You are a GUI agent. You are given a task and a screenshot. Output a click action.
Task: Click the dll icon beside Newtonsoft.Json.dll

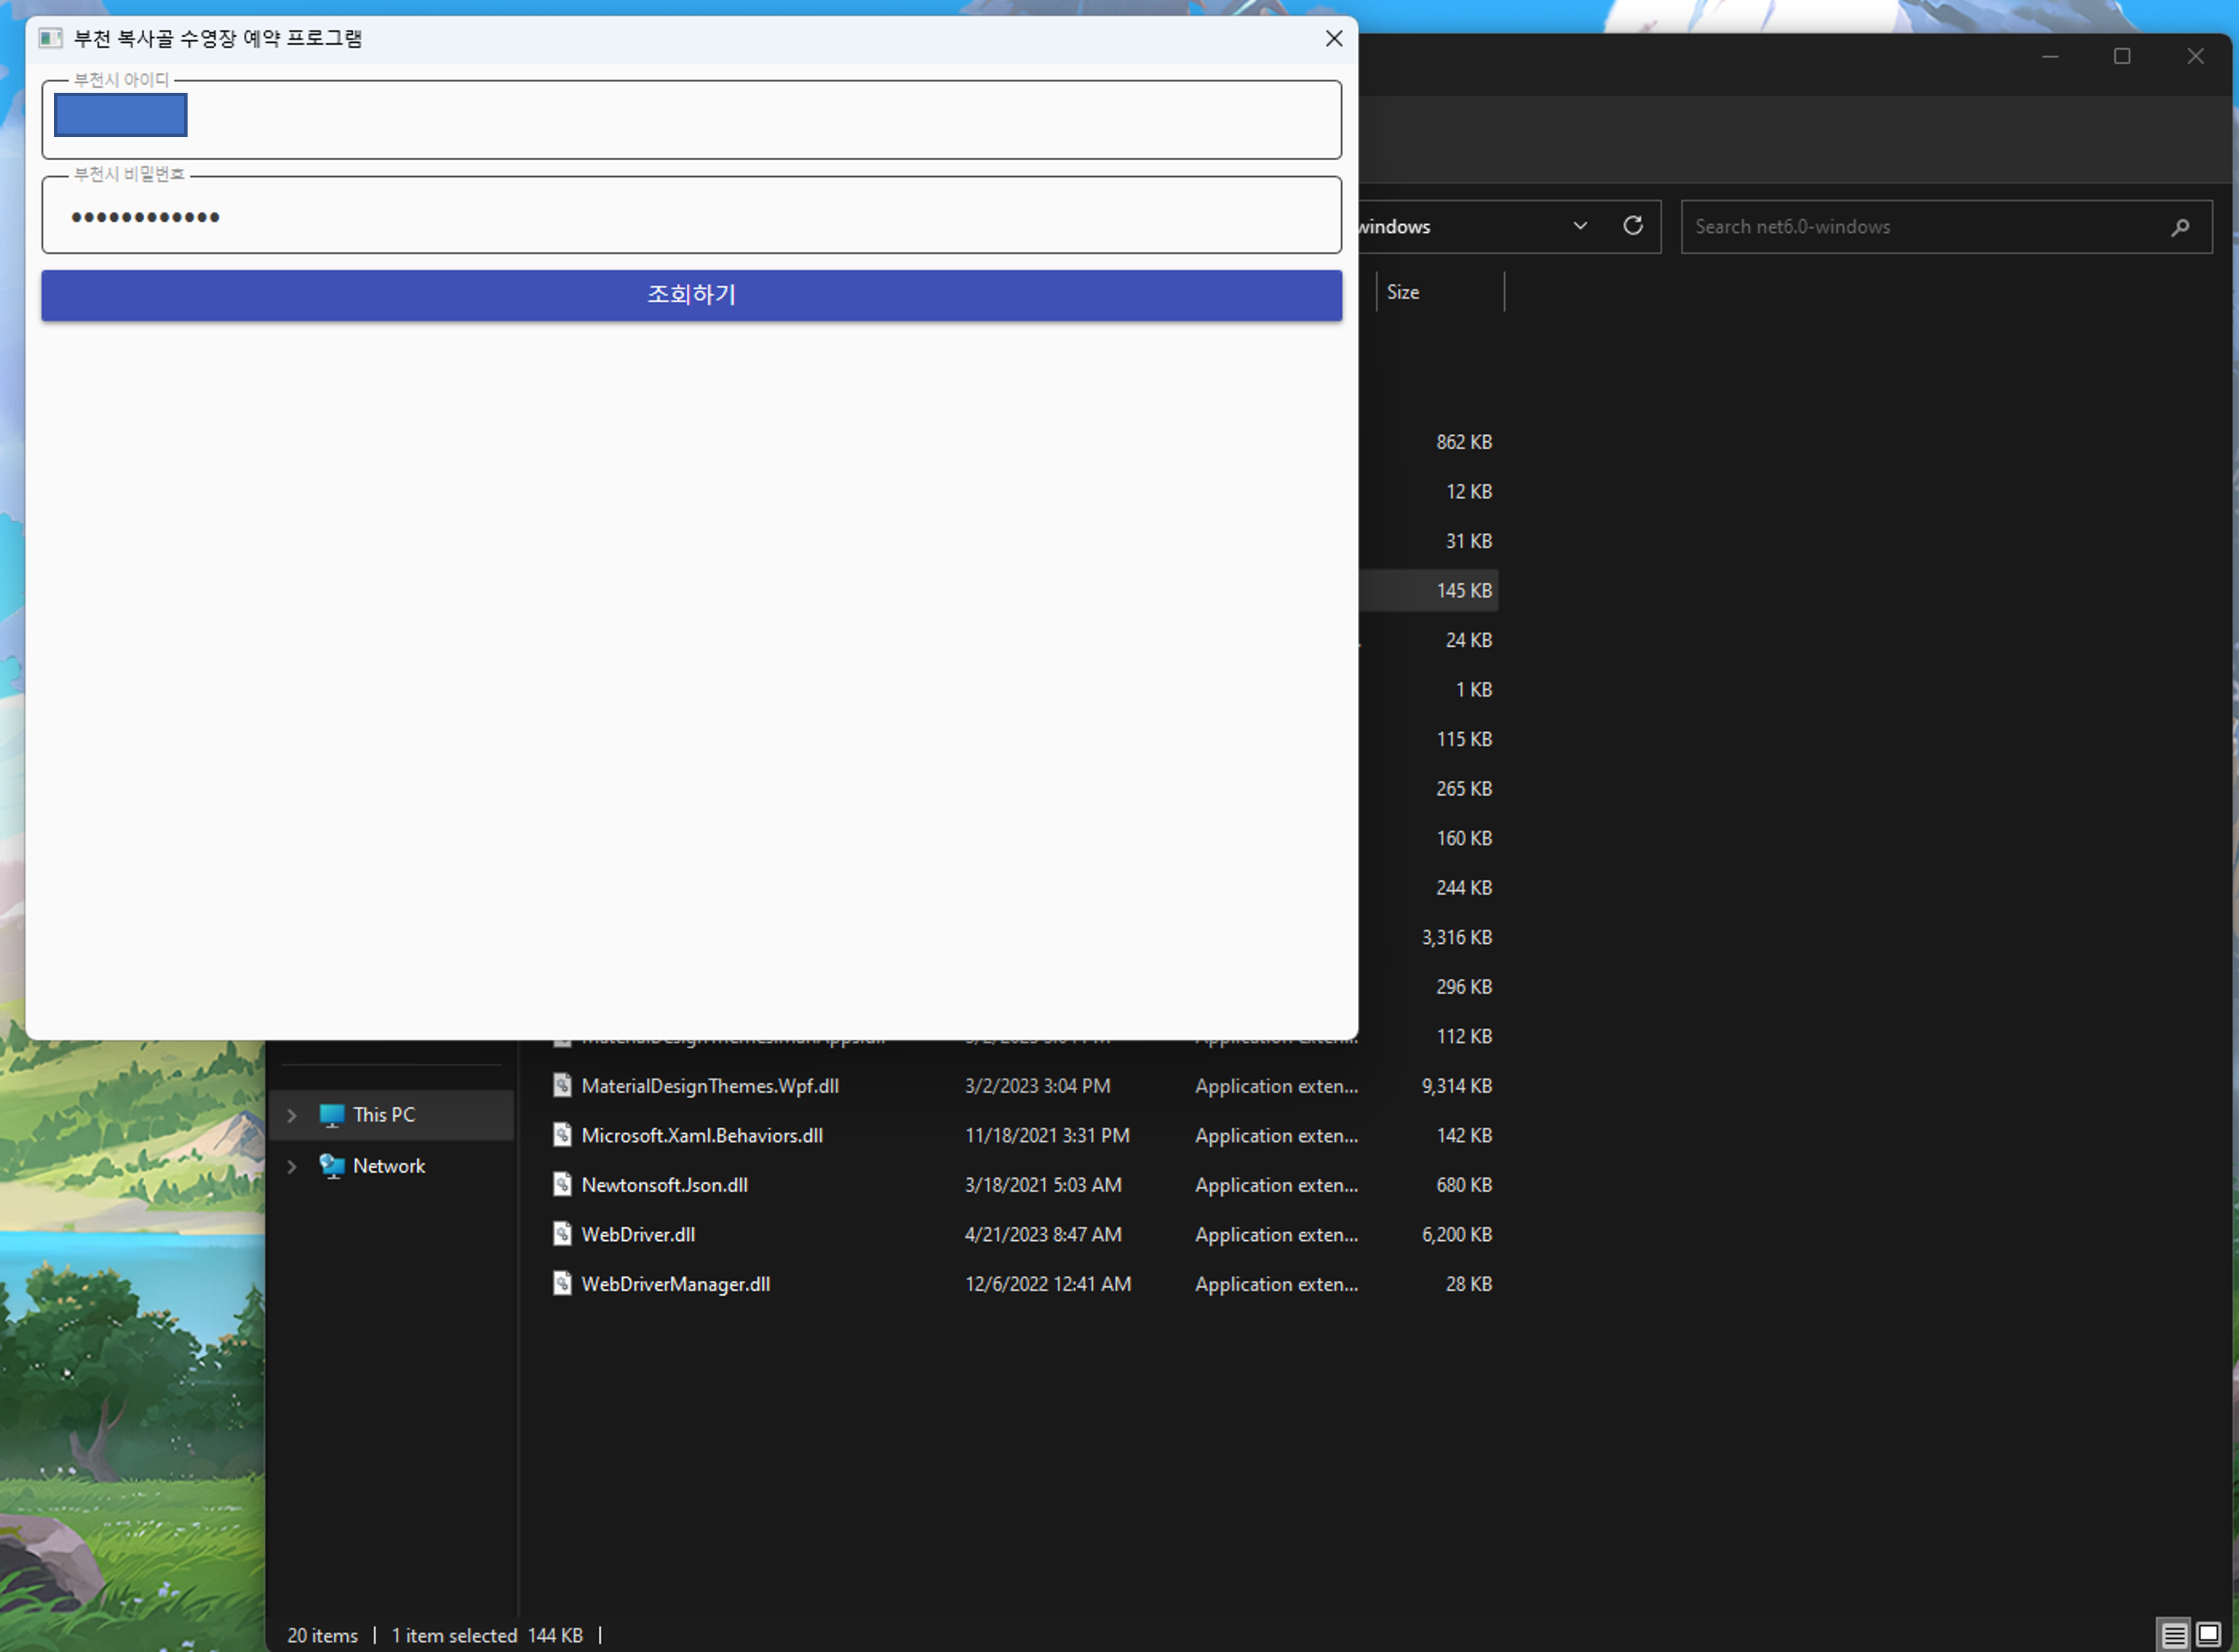click(x=562, y=1184)
